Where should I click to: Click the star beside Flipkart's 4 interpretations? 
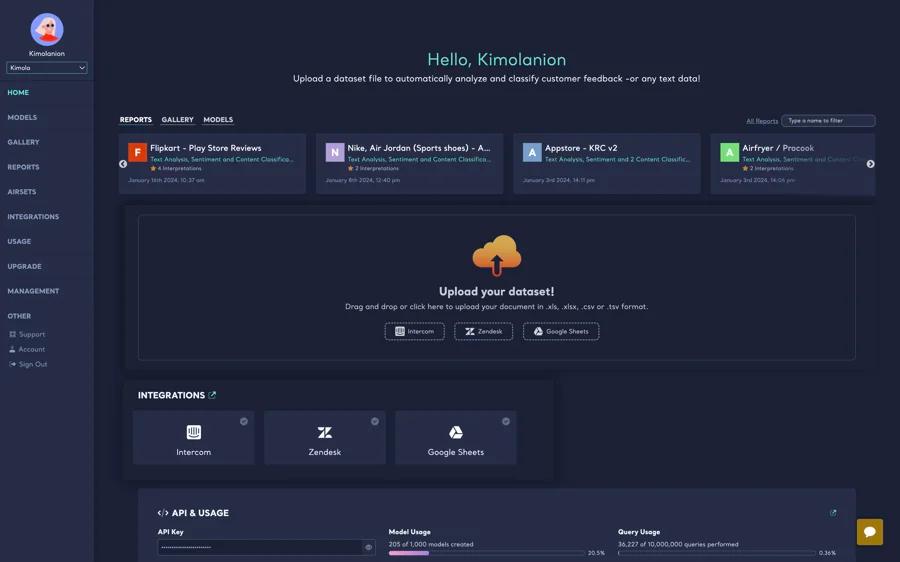click(x=153, y=169)
